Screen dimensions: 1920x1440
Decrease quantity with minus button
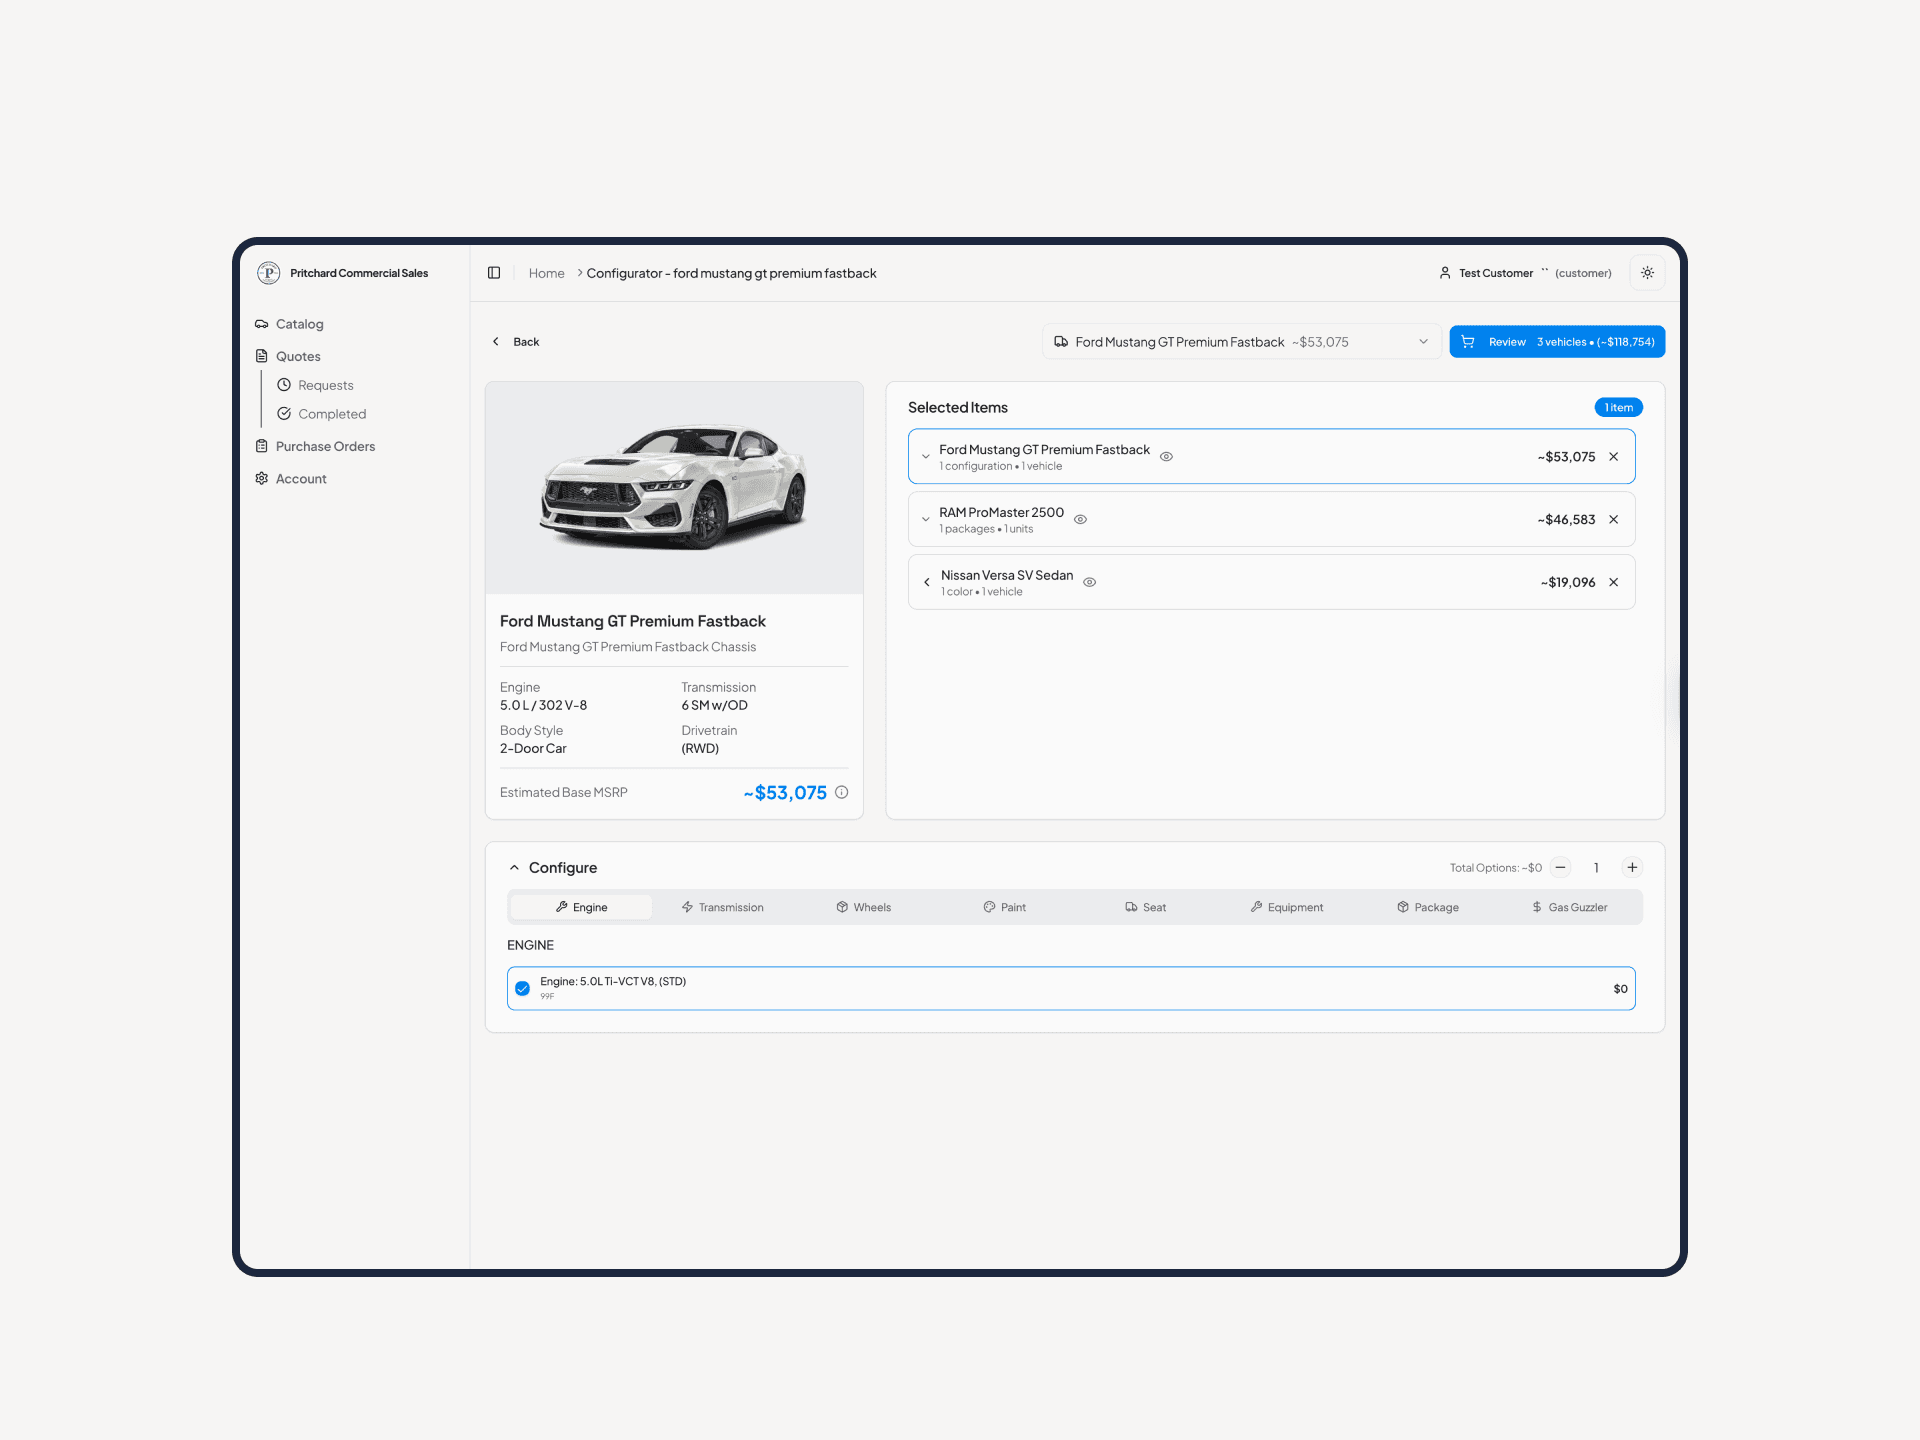point(1561,867)
